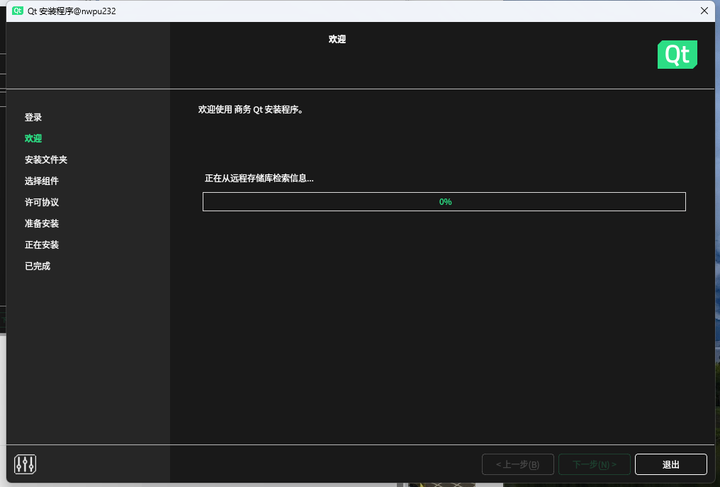This screenshot has height=487, width=720.
Task: Click the 欢迎 page heading
Action: pos(337,39)
